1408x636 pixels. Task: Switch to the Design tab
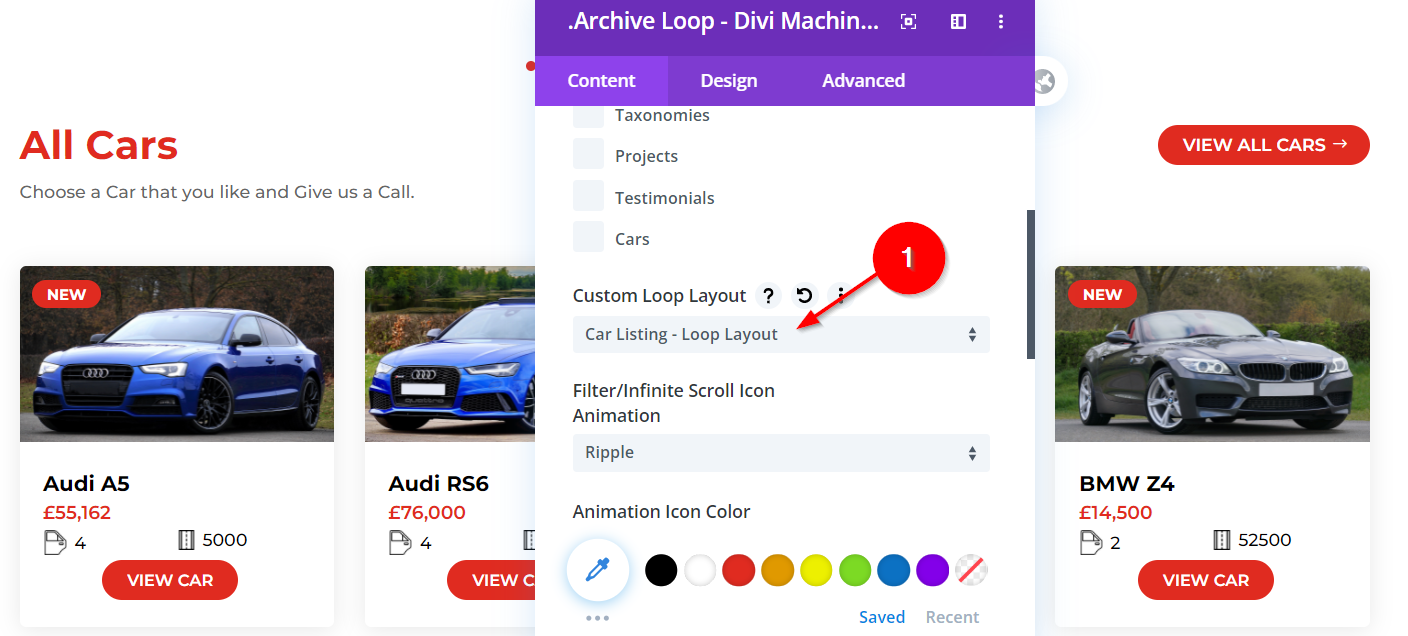coord(728,81)
